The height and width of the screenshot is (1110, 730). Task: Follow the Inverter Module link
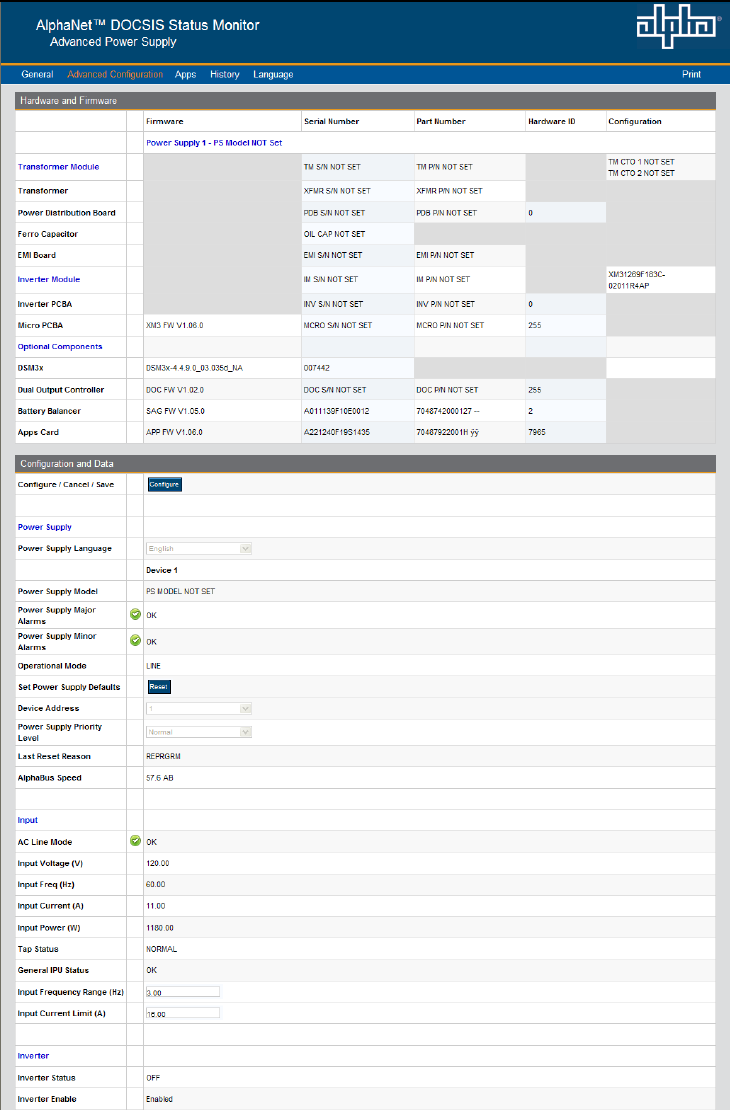[x=49, y=280]
